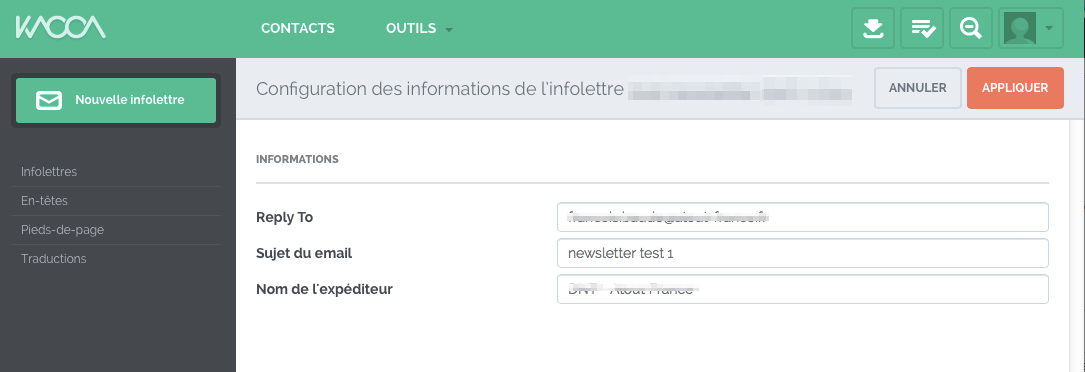Expand the Outils menu arrow
1085x372 pixels.
[x=448, y=30]
